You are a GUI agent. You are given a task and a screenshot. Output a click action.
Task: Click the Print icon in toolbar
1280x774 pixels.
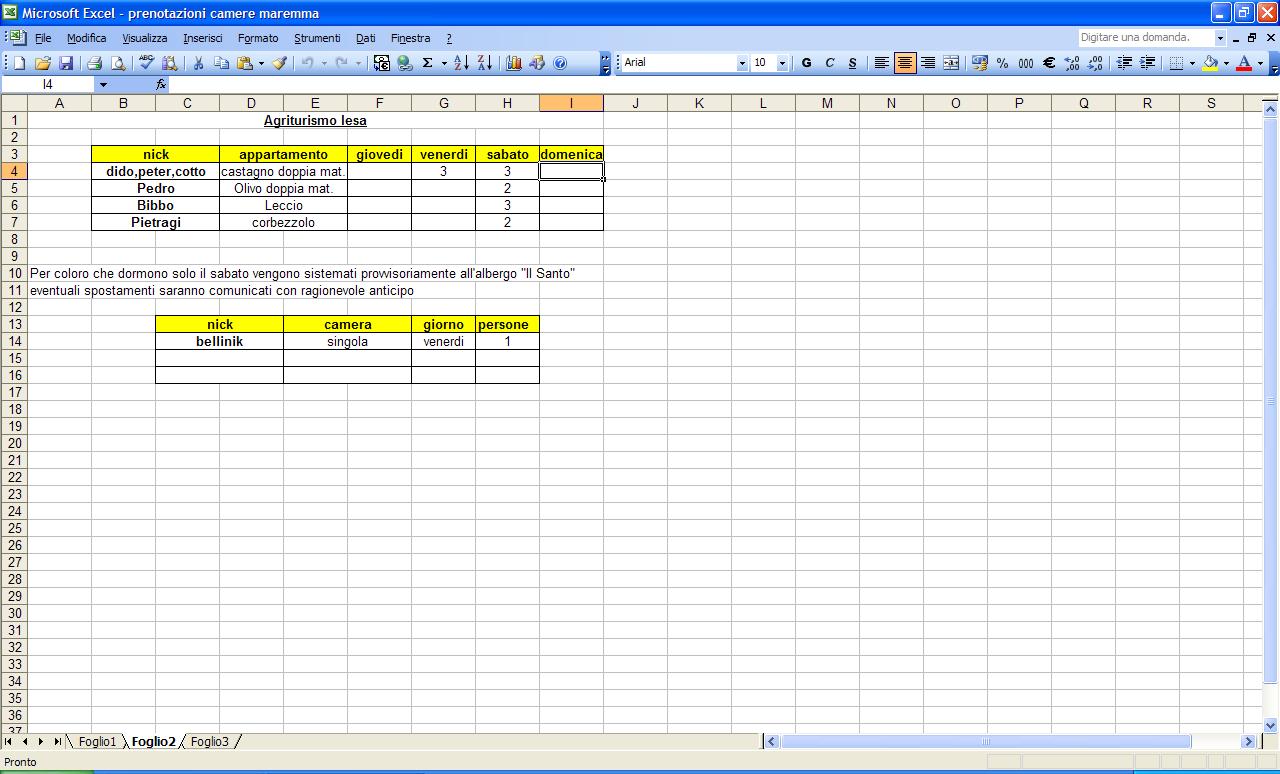(x=95, y=63)
